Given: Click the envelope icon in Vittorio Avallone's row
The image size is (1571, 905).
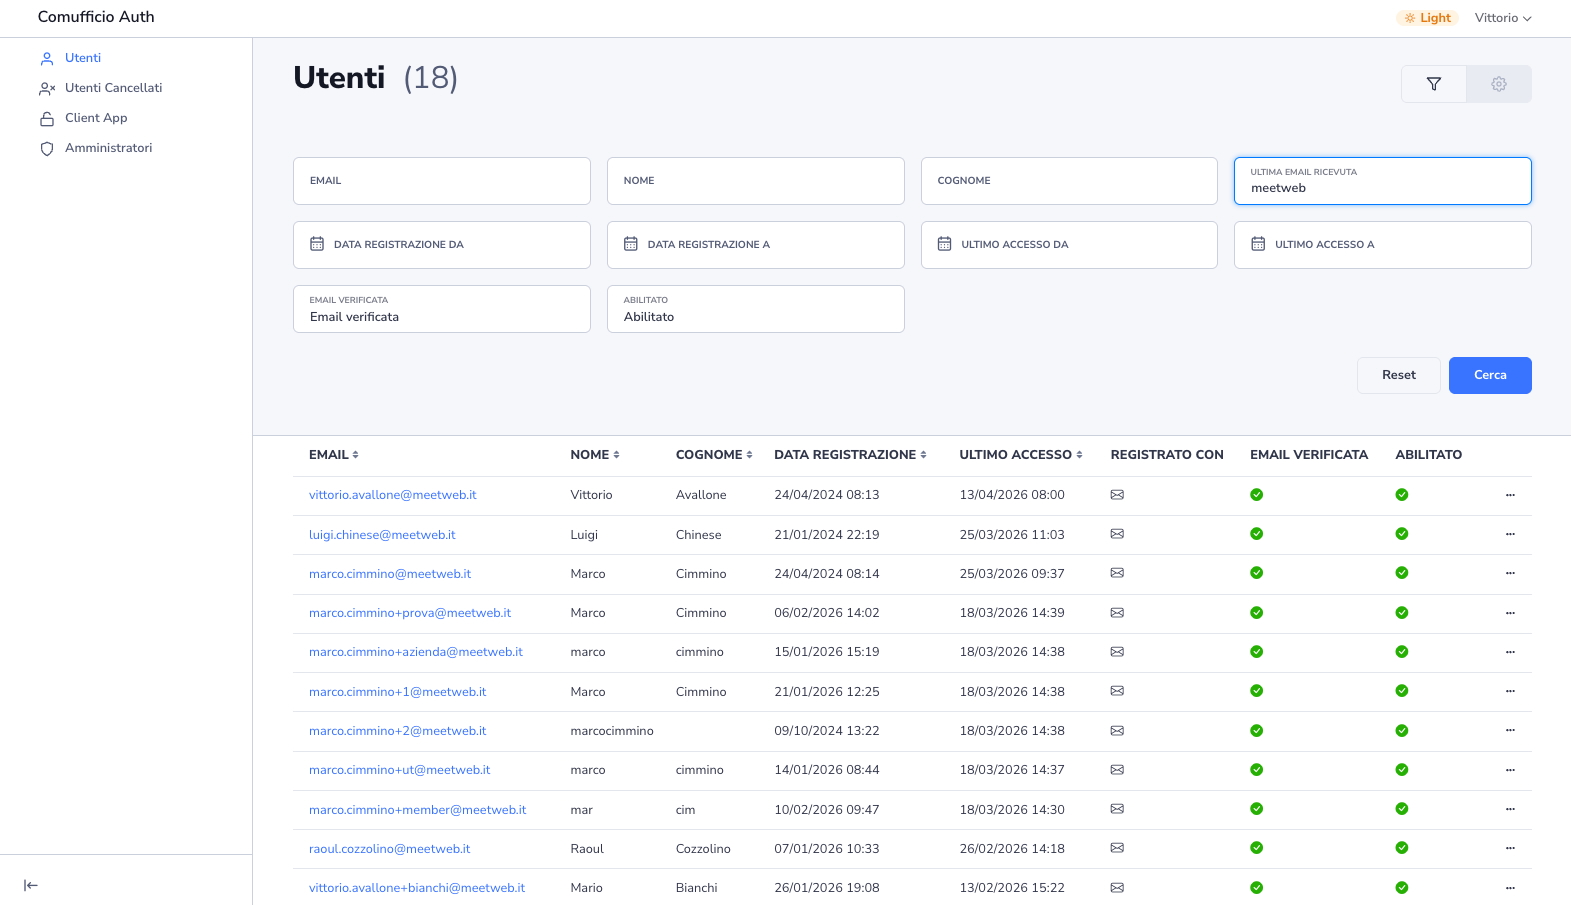Looking at the screenshot, I should pyautogui.click(x=1117, y=495).
